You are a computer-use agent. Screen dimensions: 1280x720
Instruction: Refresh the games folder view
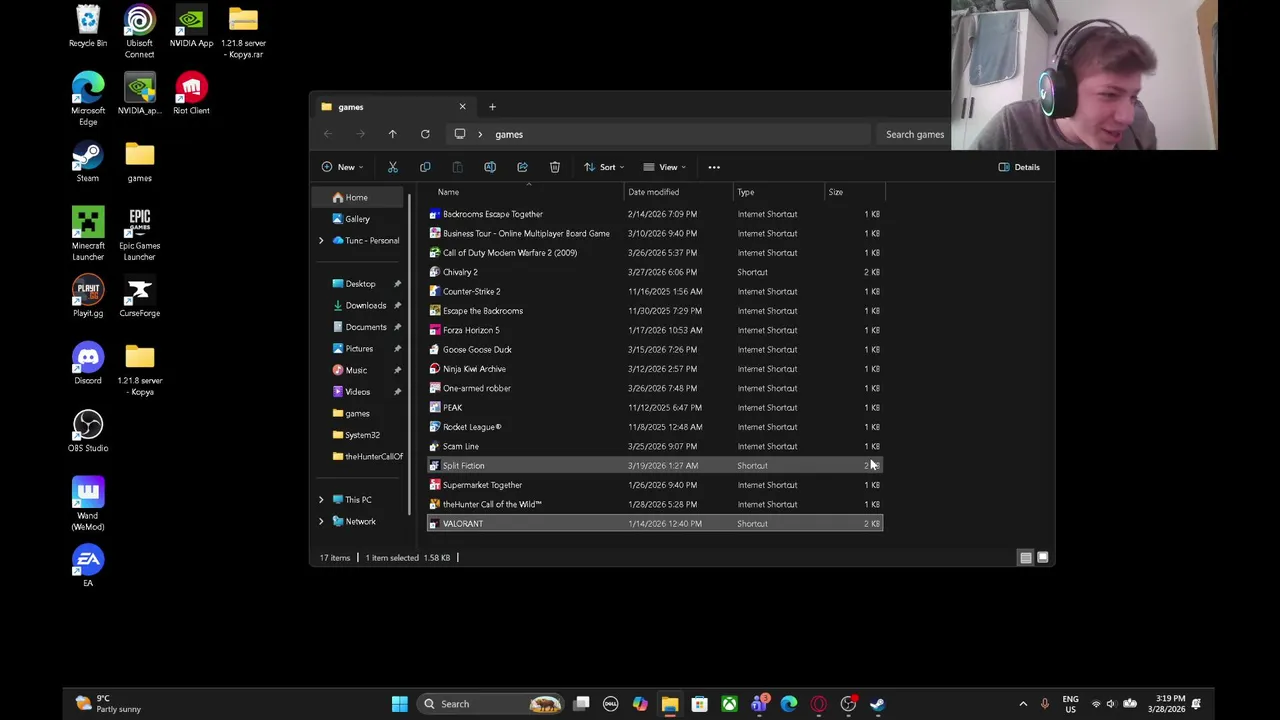425,134
